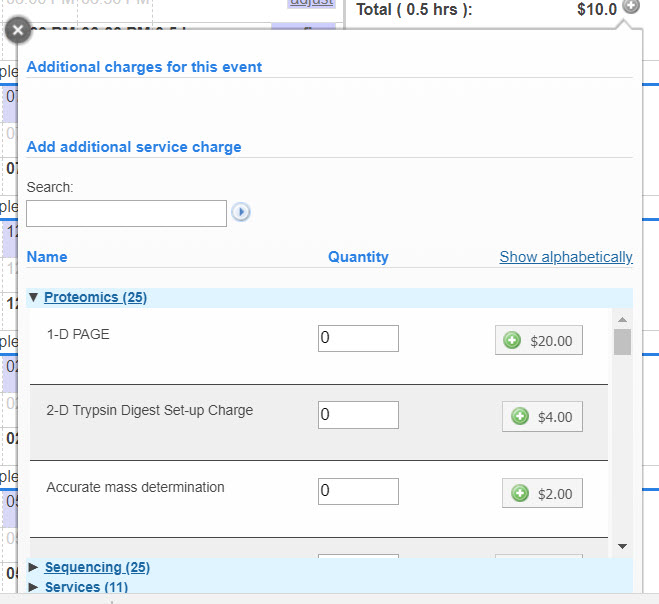This screenshot has height=604, width=659.
Task: Collapse the Proteomics (25) category
Action: coord(95,297)
